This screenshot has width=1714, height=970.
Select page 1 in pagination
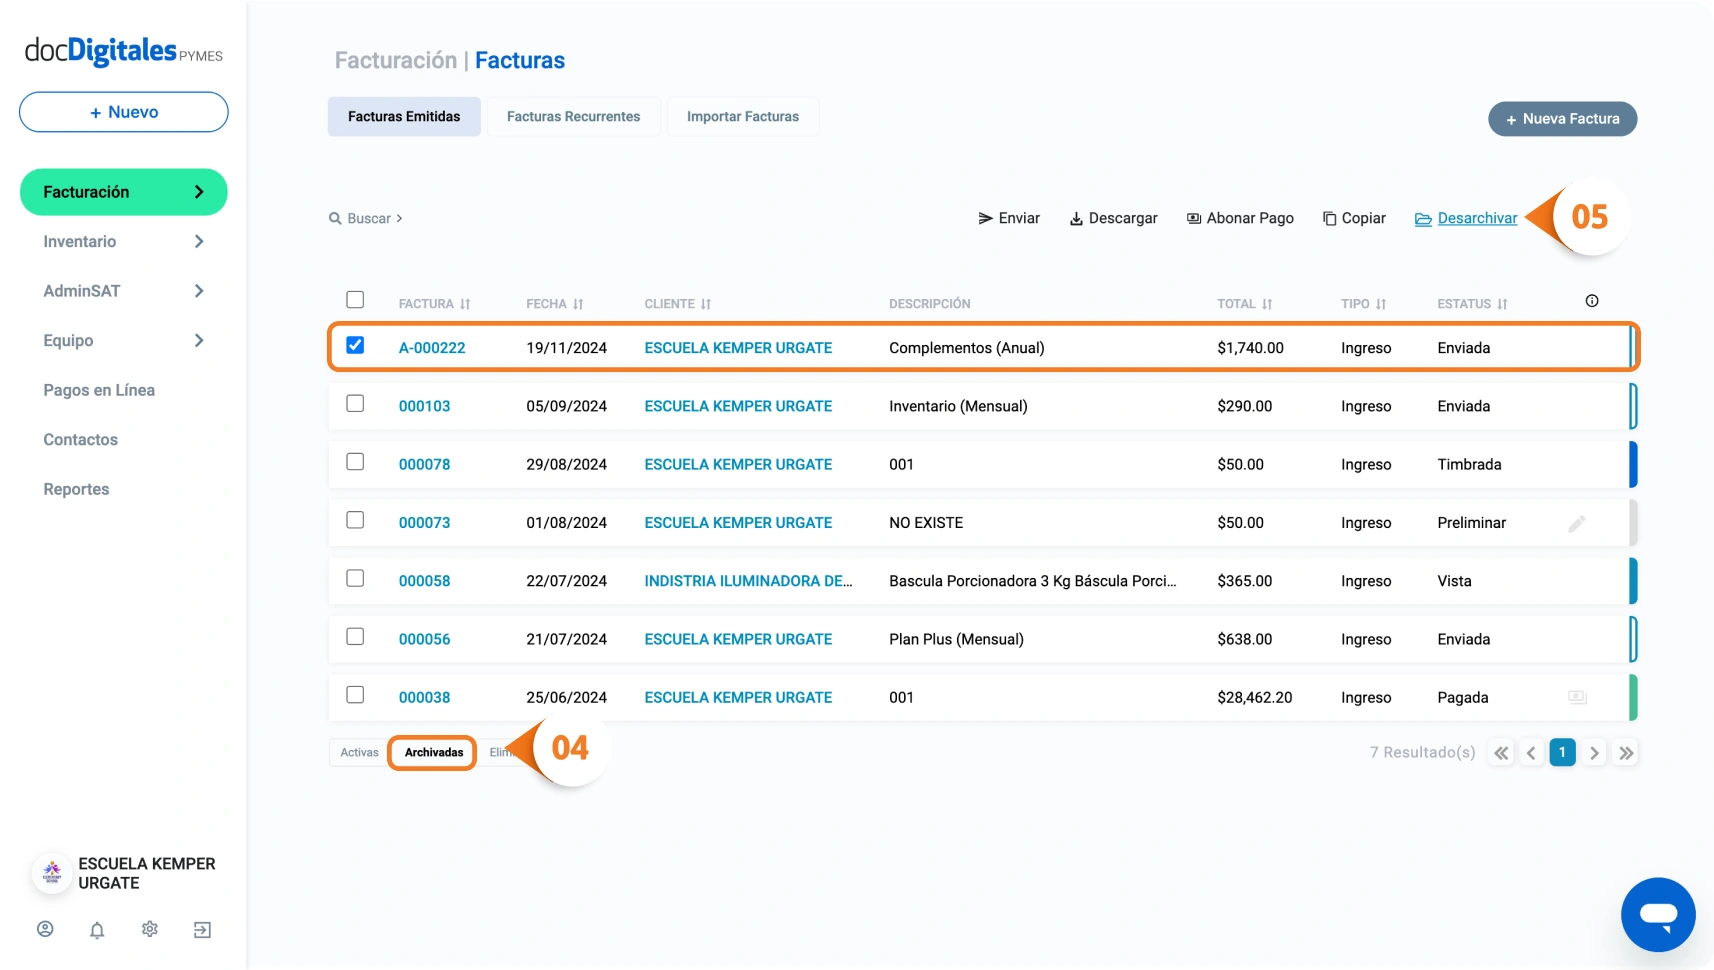[x=1562, y=752]
